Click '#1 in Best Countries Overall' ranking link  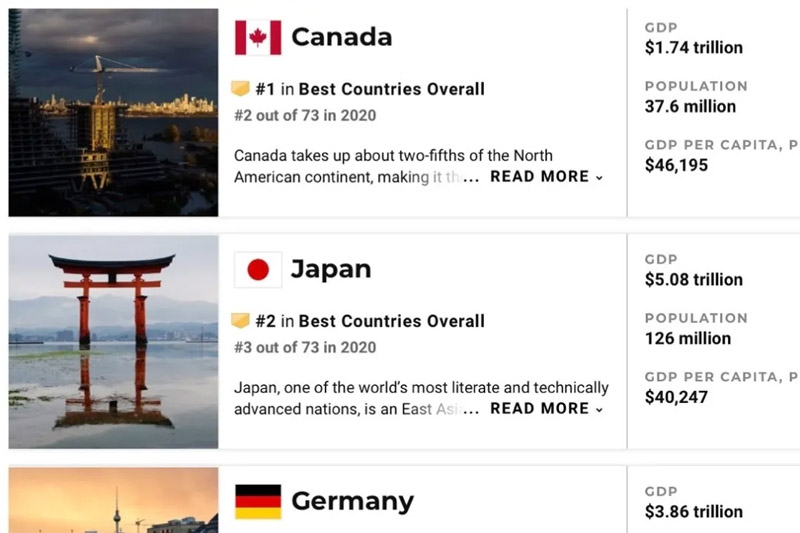tap(370, 89)
